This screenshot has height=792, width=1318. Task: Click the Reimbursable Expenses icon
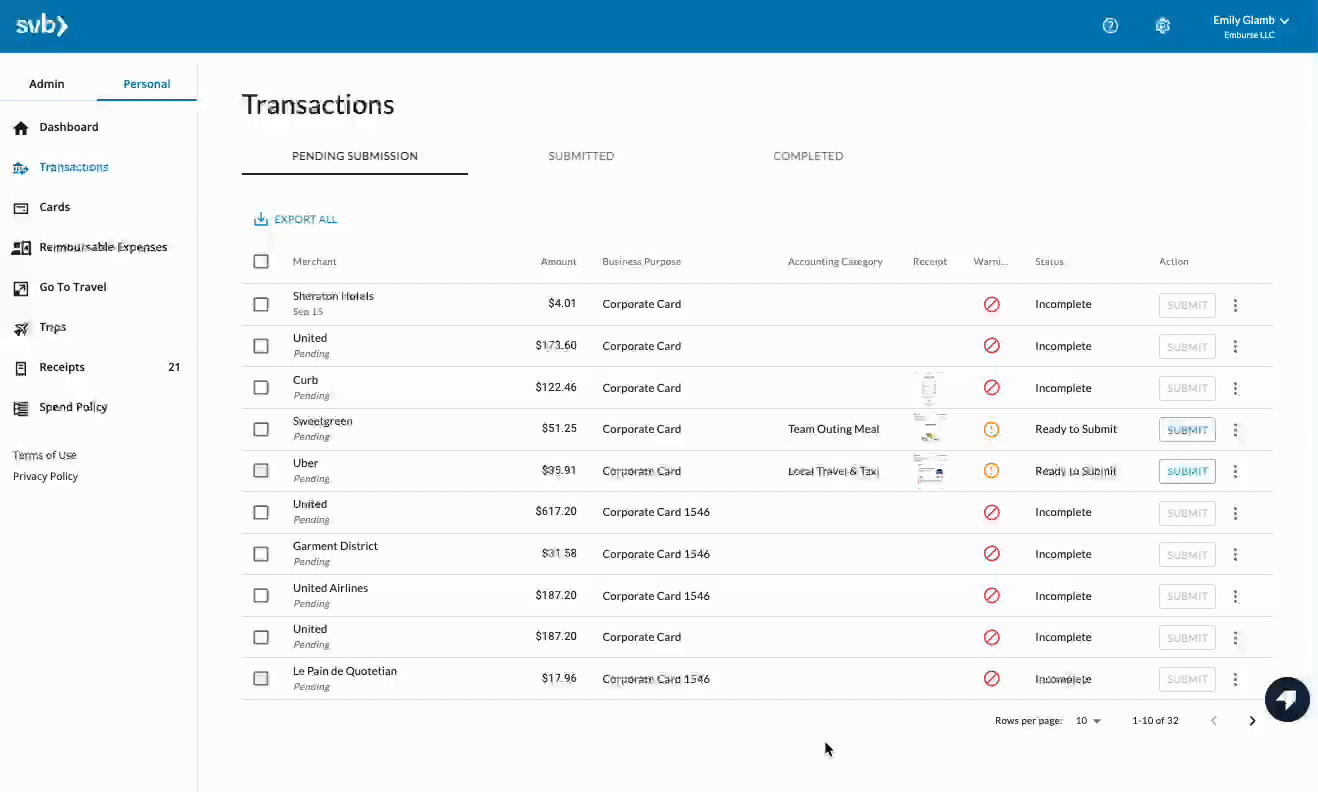point(21,248)
